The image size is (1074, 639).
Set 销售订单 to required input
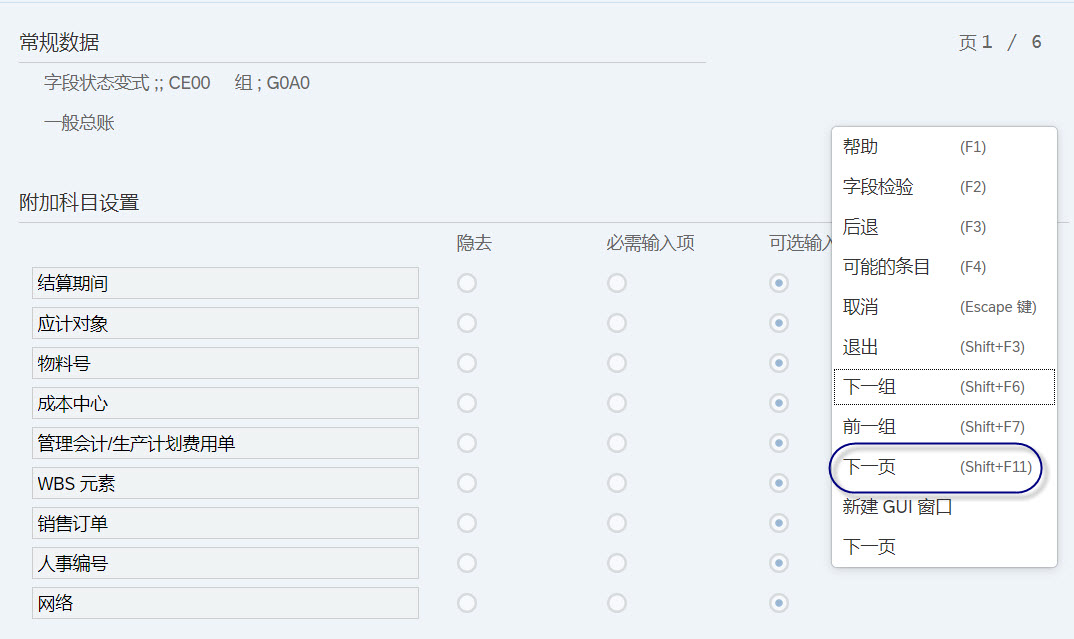tap(617, 523)
